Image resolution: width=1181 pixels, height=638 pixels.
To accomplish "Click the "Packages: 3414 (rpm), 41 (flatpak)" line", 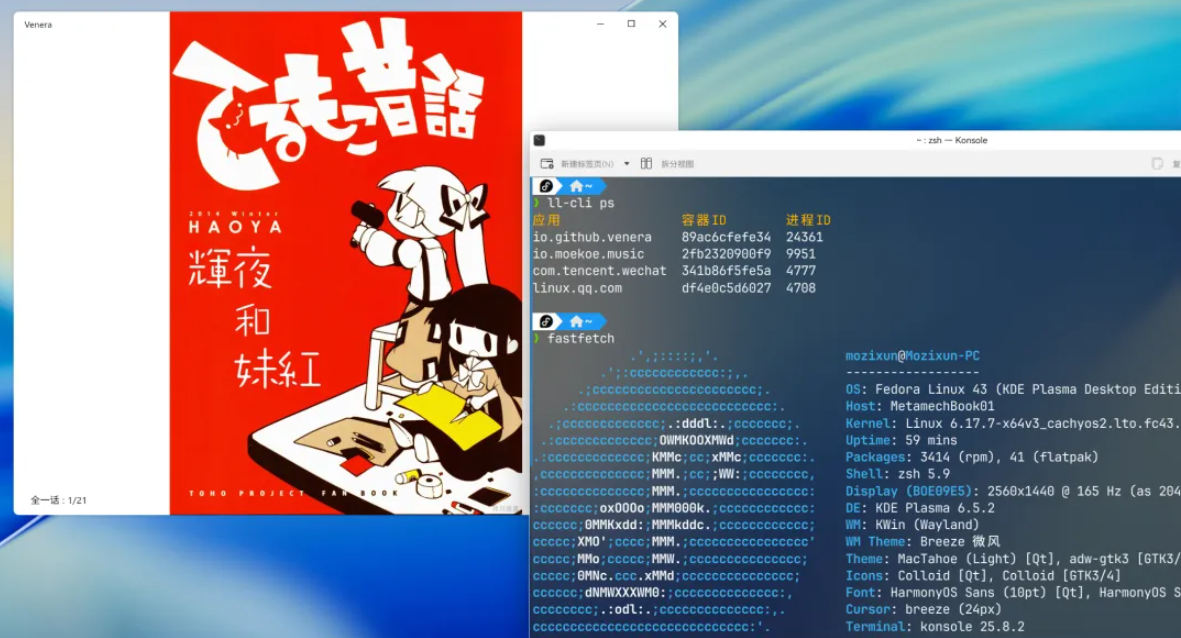I will pyautogui.click(x=972, y=457).
